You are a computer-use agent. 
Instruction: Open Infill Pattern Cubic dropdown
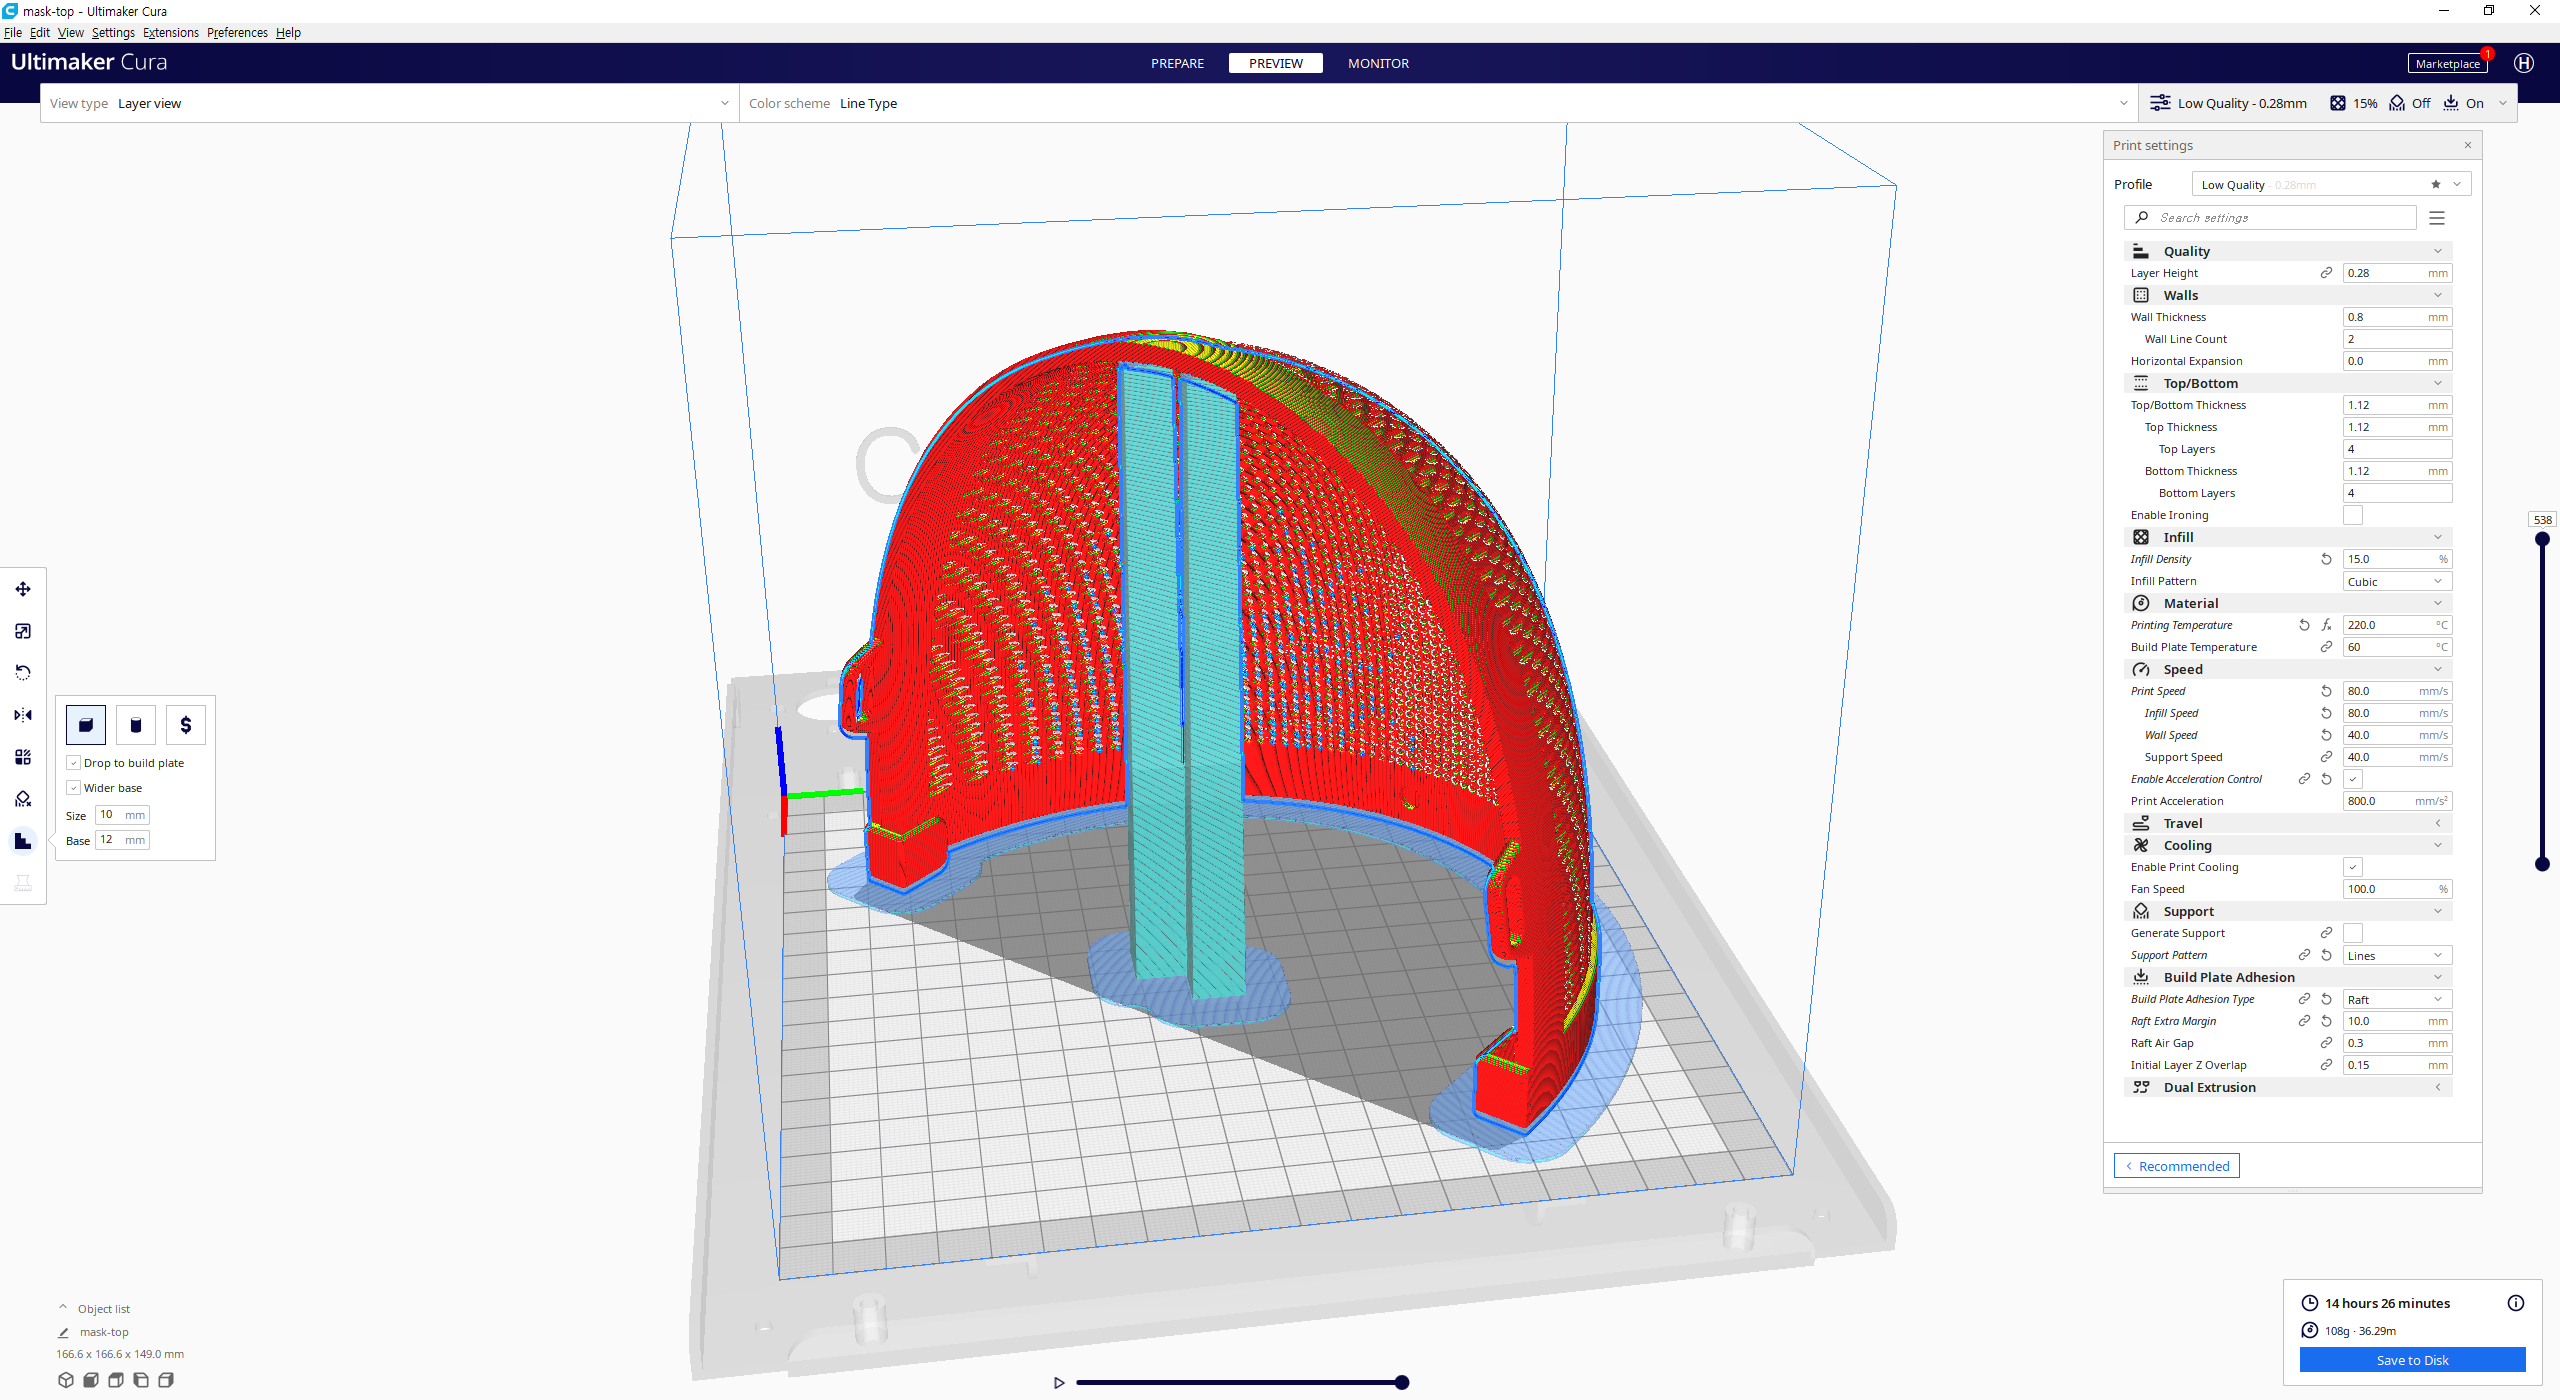tap(2396, 582)
